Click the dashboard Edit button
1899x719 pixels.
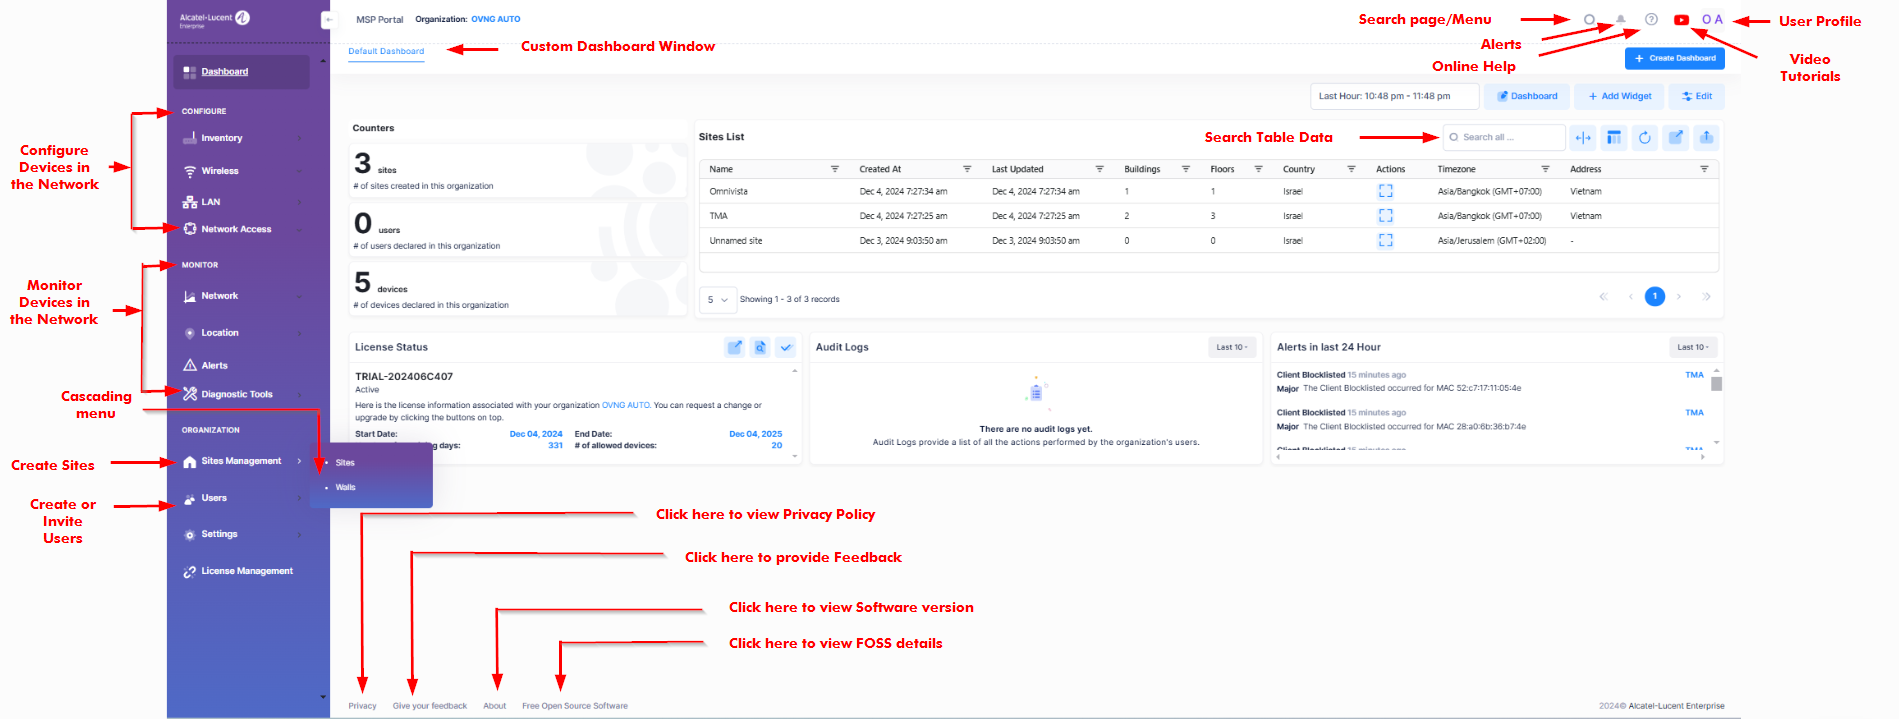pos(1697,96)
